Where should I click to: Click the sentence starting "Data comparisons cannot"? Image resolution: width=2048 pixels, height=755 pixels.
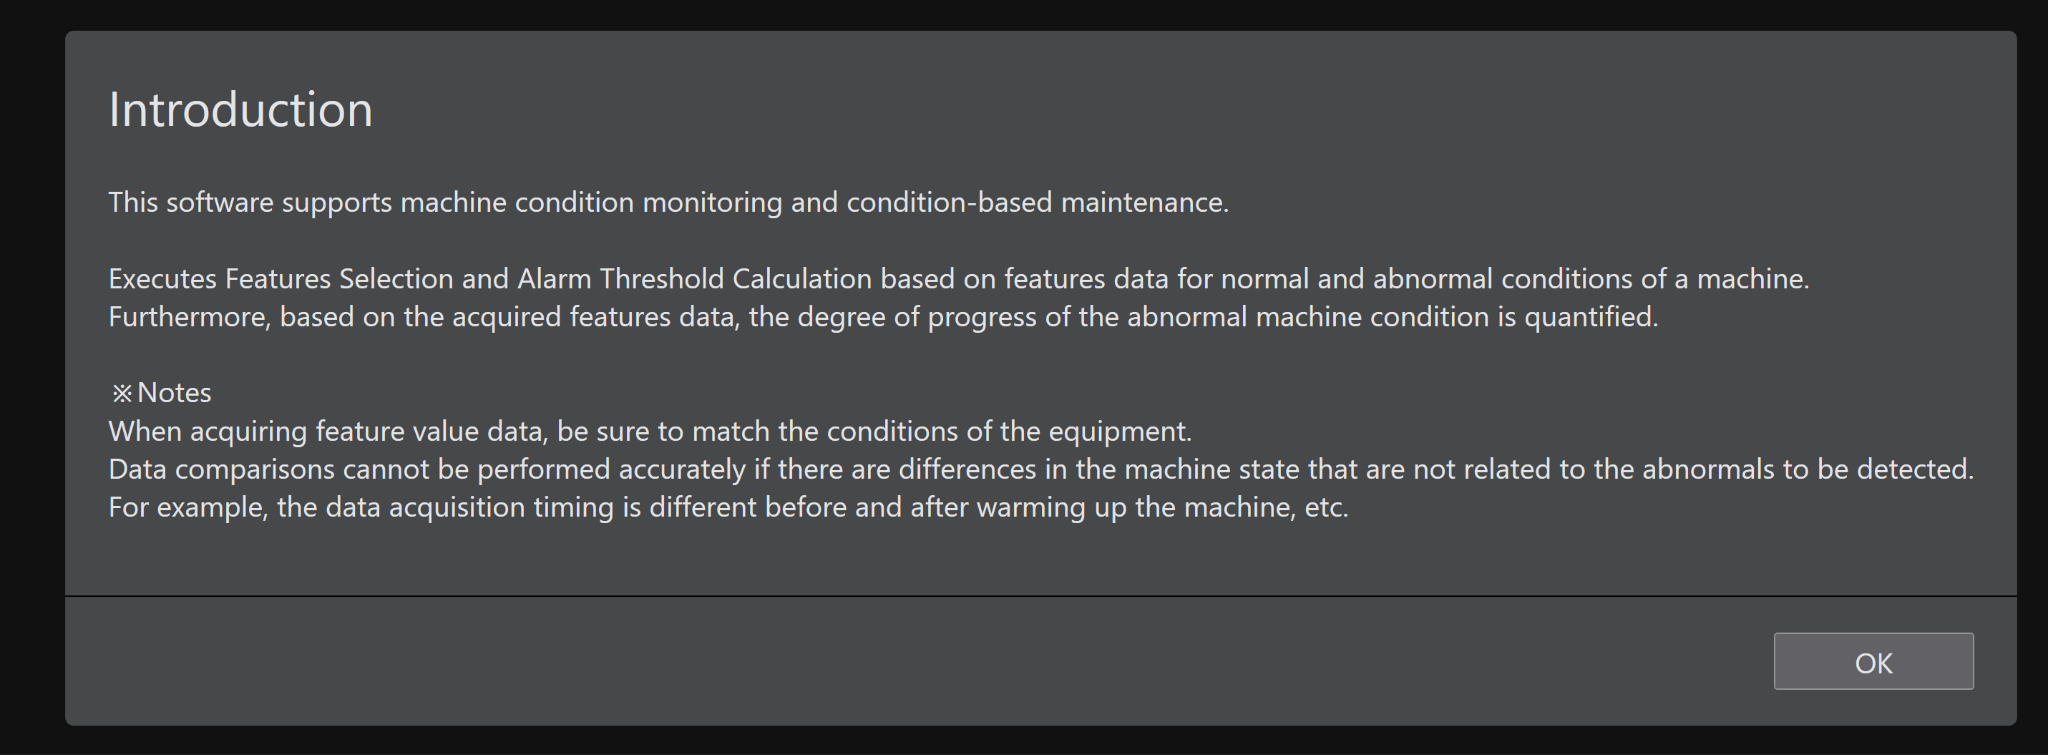tap(1040, 470)
